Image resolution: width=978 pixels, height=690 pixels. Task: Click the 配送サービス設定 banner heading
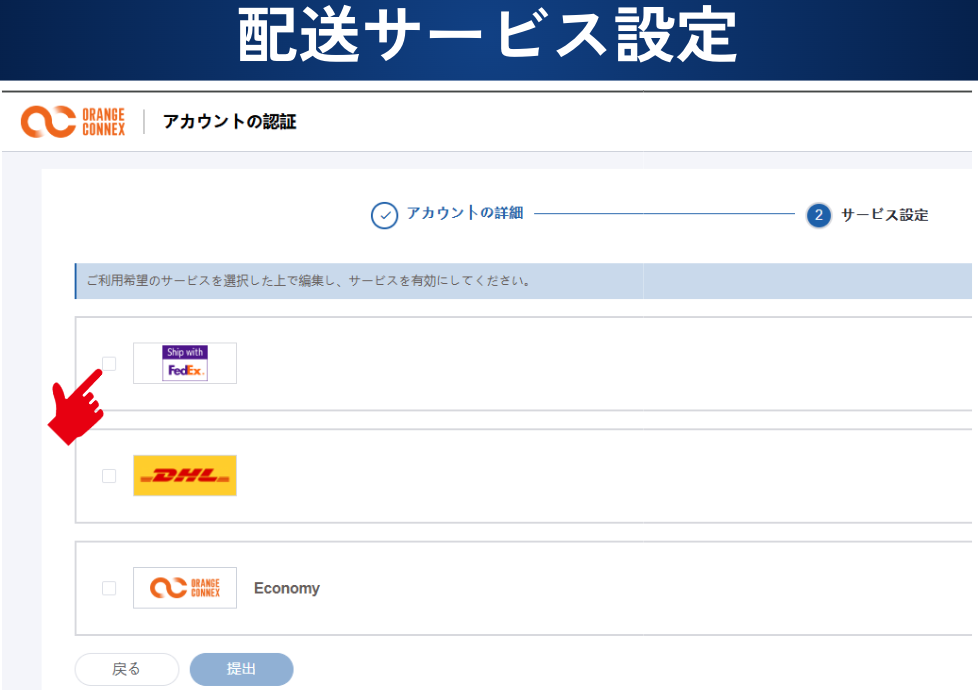pyautogui.click(x=487, y=35)
